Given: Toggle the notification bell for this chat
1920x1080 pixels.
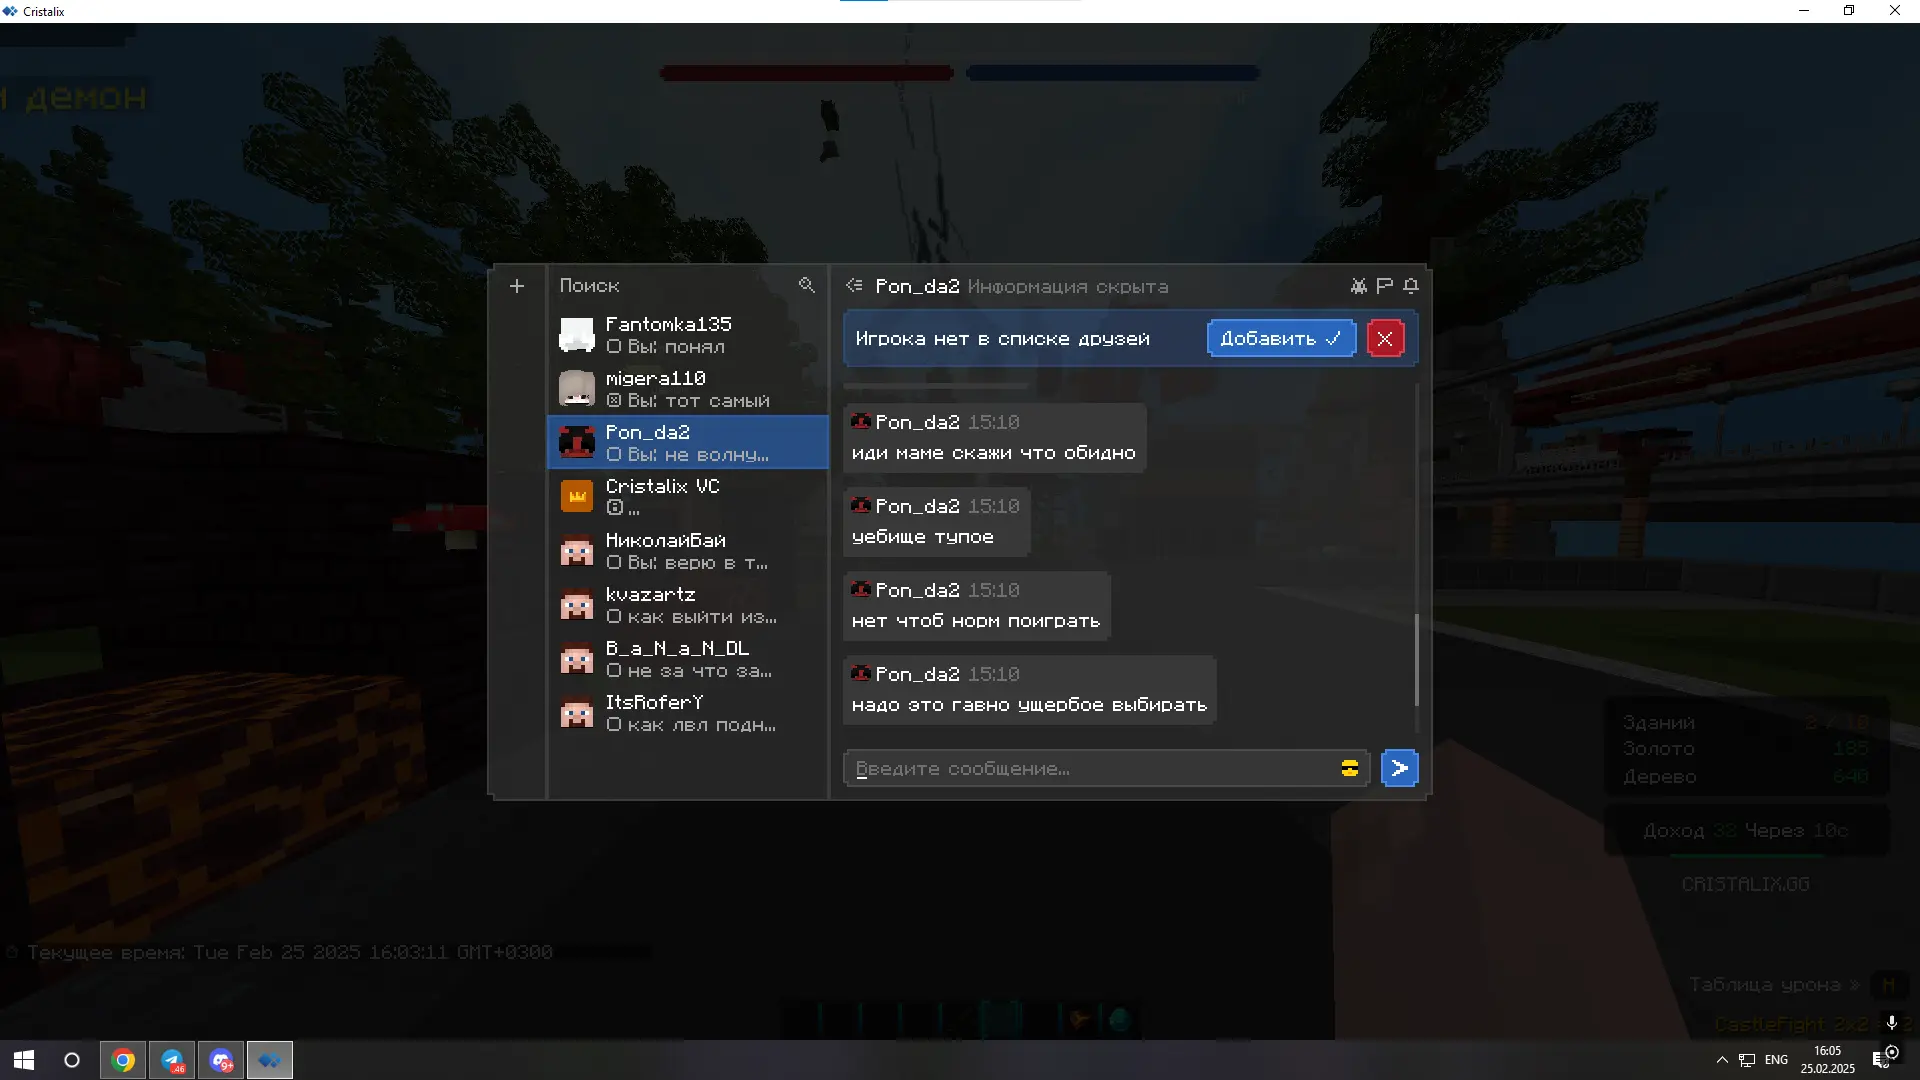Looking at the screenshot, I should pyautogui.click(x=1411, y=286).
